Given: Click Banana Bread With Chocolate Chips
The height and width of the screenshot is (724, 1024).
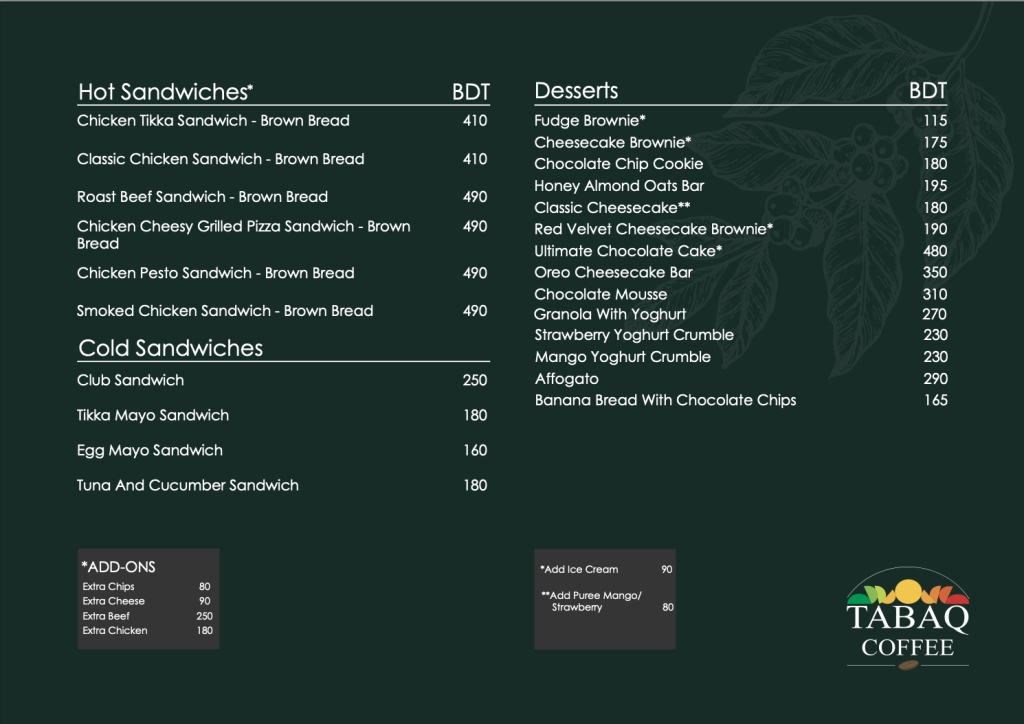Looking at the screenshot, I should (x=665, y=400).
